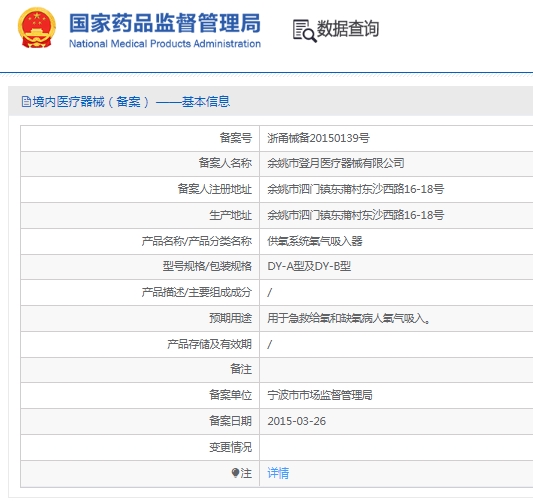Click the 产品描述/主要组成成分 label
The height and width of the screenshot is (501, 533).
[x=196, y=292]
